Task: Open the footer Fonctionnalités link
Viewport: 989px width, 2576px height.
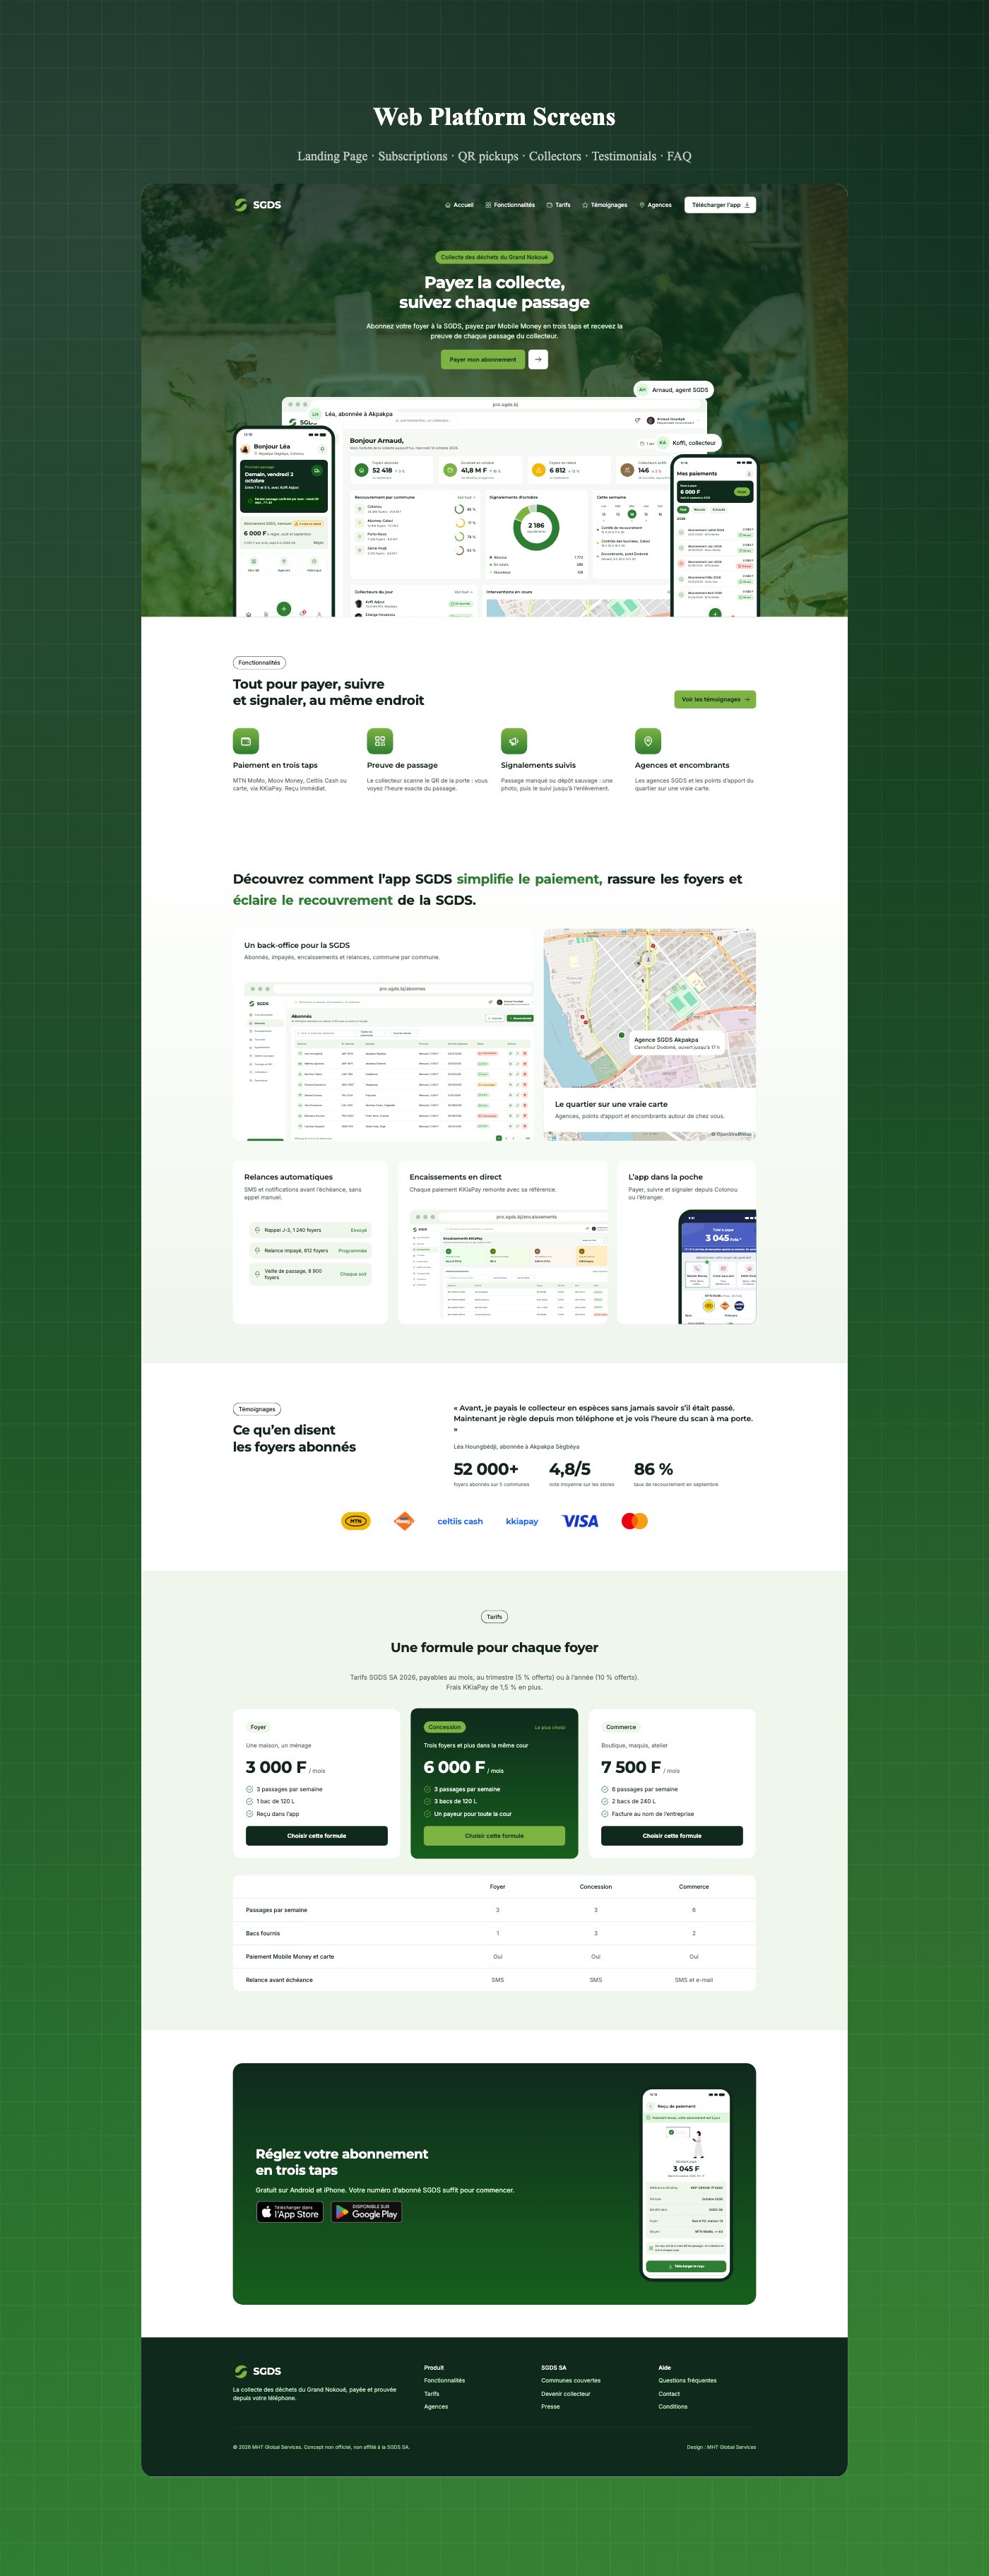Action: click(444, 2381)
